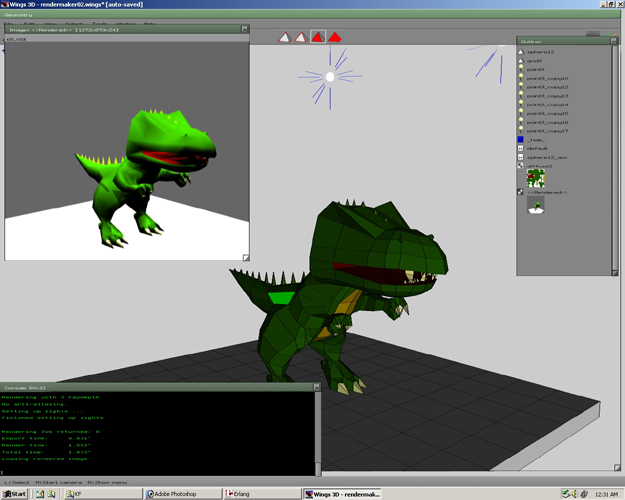Switch to the KF taskbar window
The width and height of the screenshot is (625, 500).
click(103, 494)
